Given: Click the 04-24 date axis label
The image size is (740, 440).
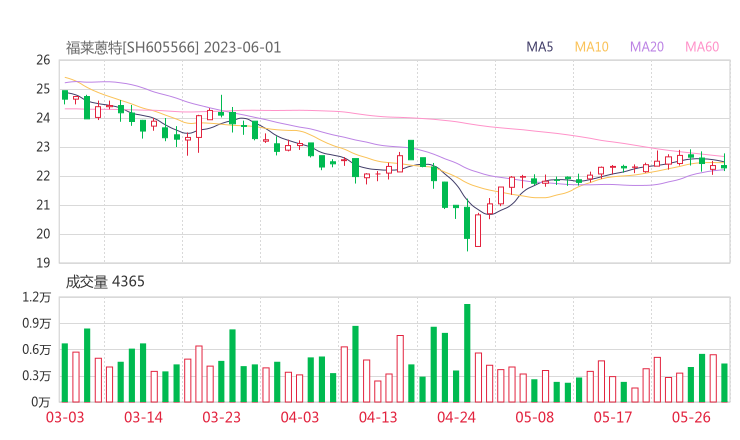Looking at the screenshot, I should (456, 417).
